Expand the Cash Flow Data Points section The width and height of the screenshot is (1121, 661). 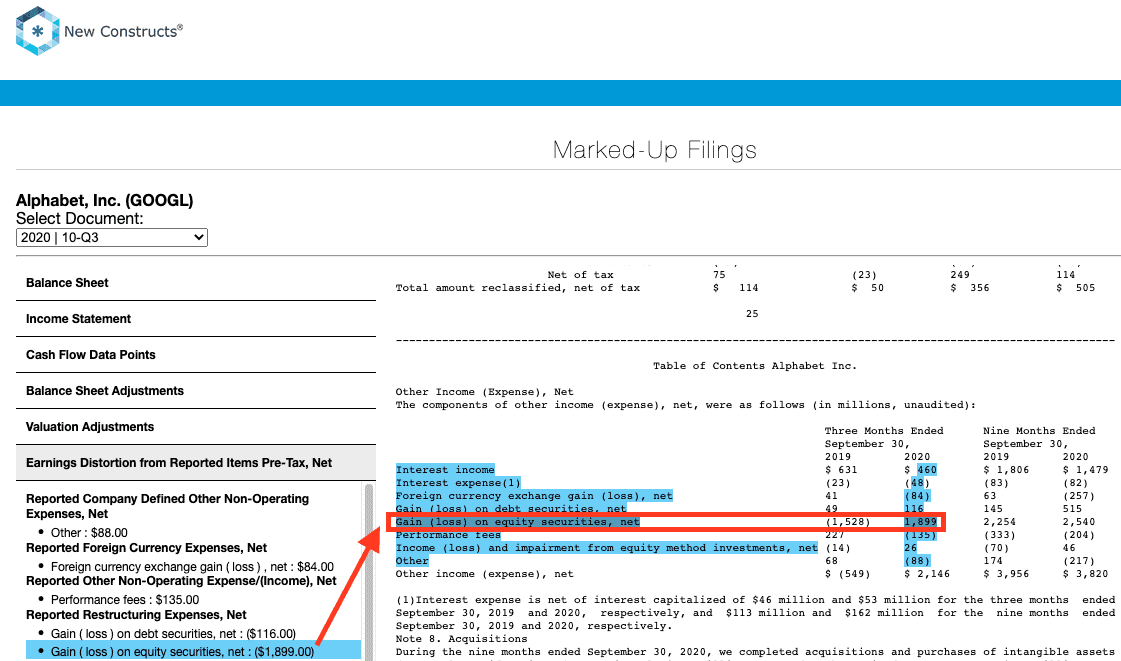click(196, 355)
